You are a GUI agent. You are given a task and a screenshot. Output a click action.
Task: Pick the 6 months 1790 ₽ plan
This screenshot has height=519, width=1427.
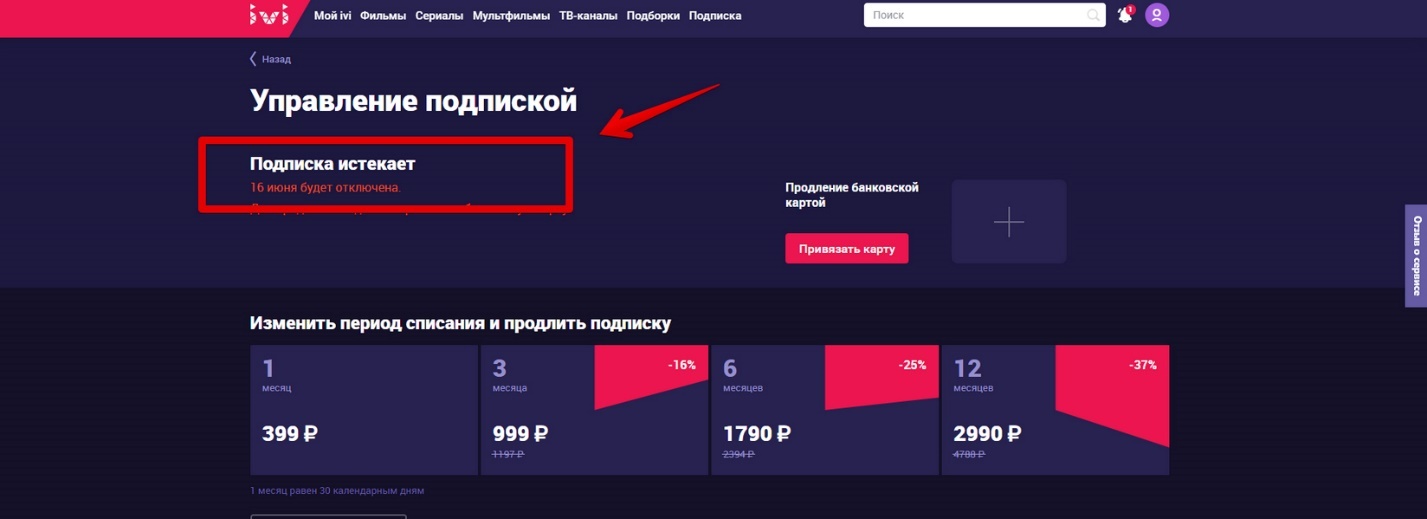(x=824, y=410)
